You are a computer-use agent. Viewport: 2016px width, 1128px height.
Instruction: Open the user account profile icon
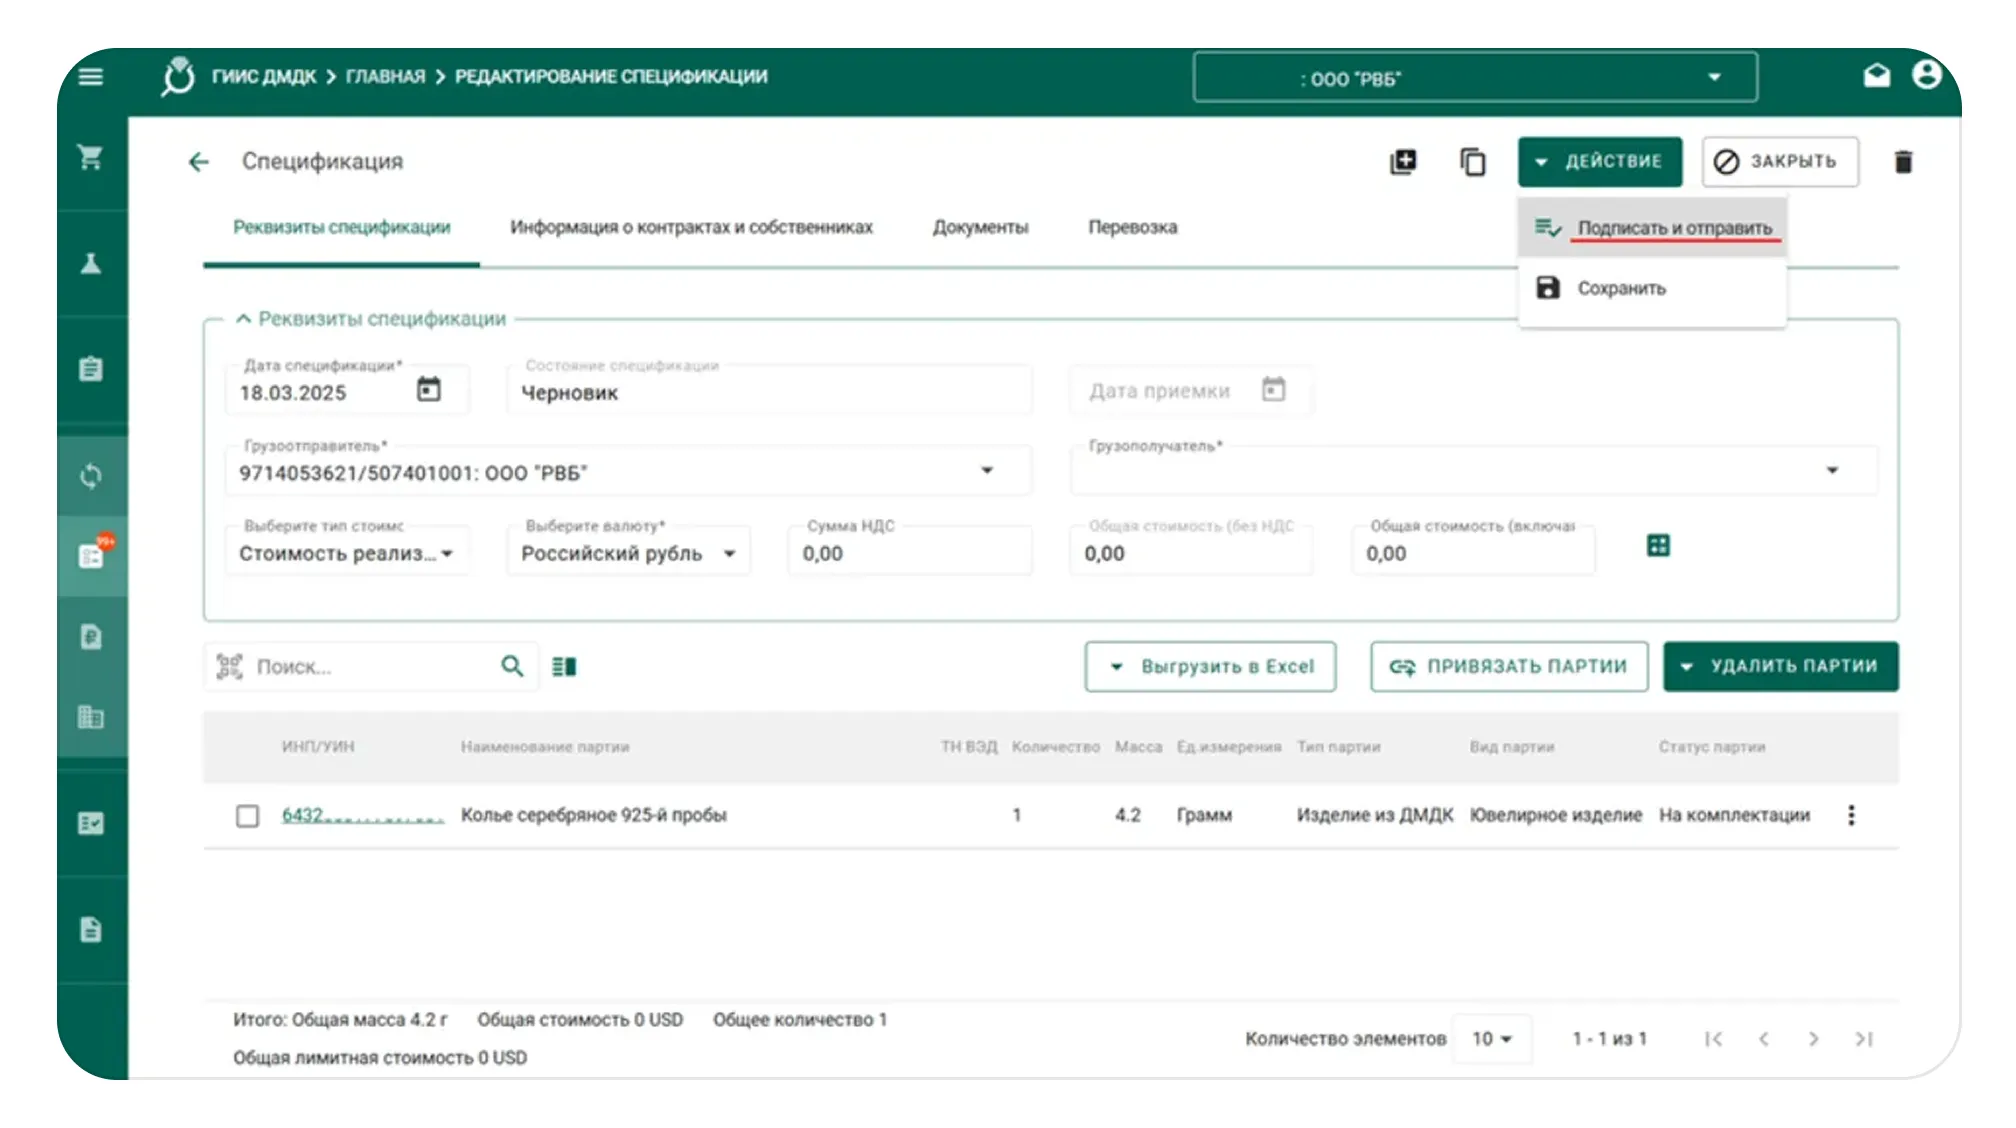point(1927,76)
